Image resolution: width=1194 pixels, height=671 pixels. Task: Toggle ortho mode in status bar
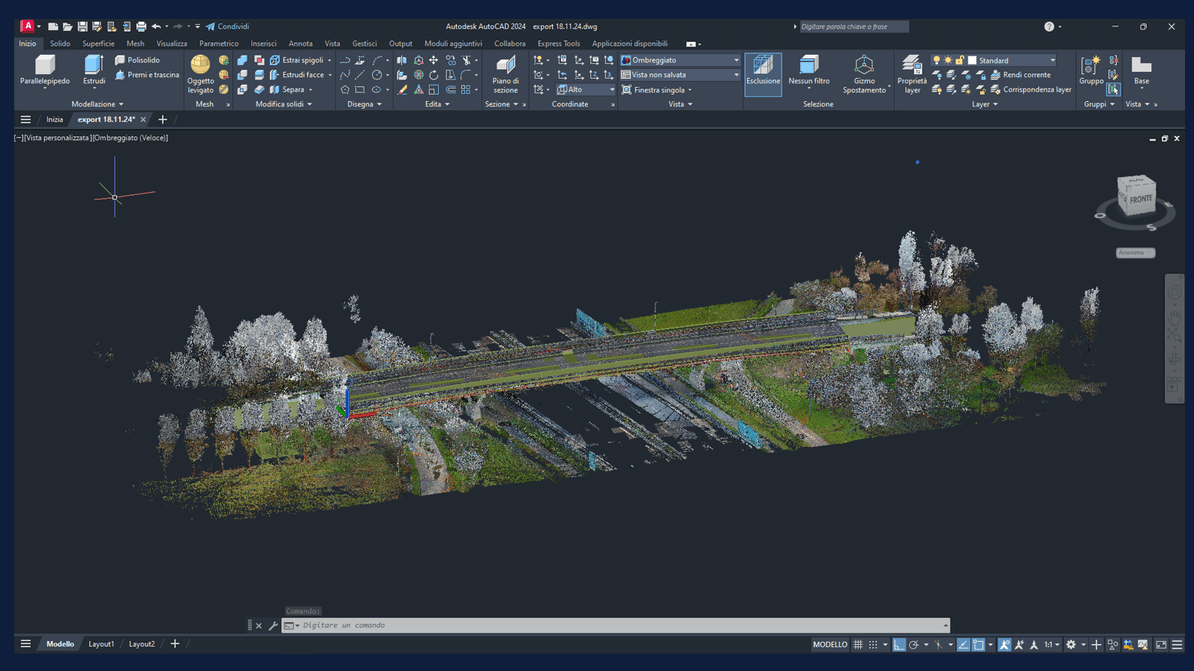point(899,645)
